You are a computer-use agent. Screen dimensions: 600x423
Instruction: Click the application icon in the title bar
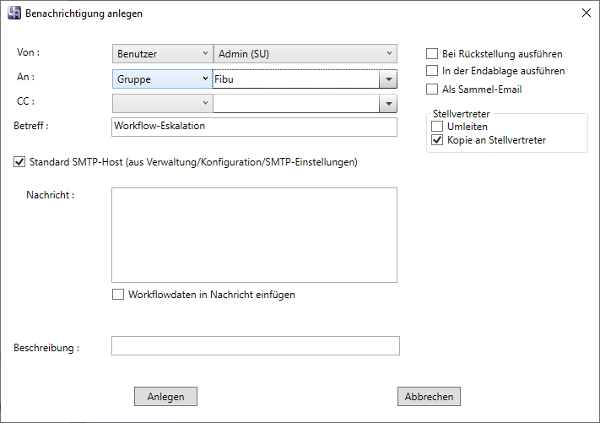(x=14, y=13)
